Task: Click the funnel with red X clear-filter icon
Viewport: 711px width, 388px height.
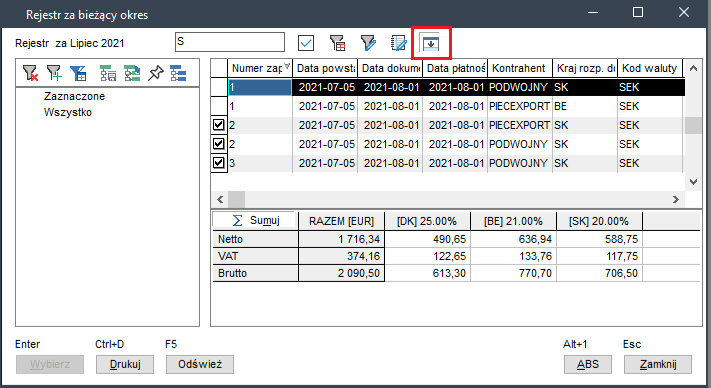Action: [x=30, y=73]
